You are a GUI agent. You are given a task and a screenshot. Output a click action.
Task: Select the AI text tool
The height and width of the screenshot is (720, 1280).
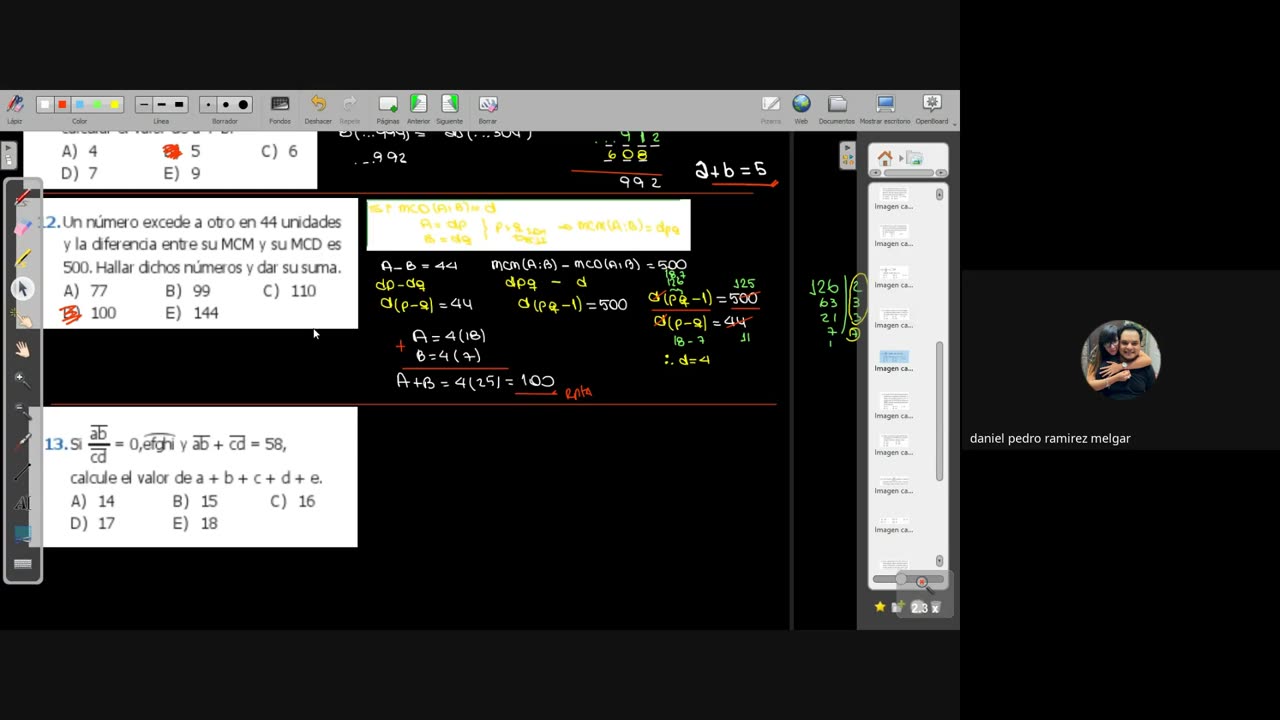tap(22, 503)
